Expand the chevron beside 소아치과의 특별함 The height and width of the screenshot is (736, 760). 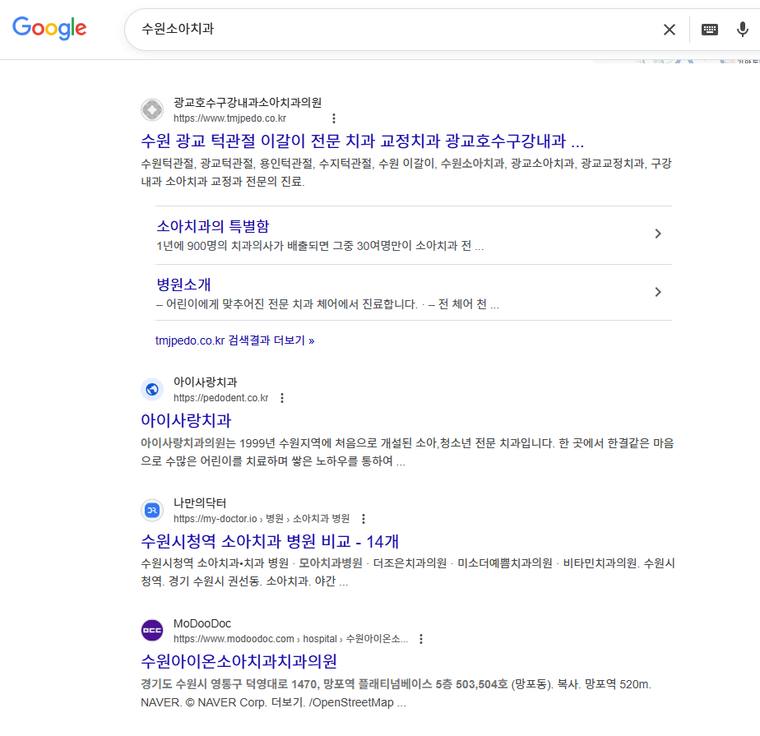click(658, 234)
